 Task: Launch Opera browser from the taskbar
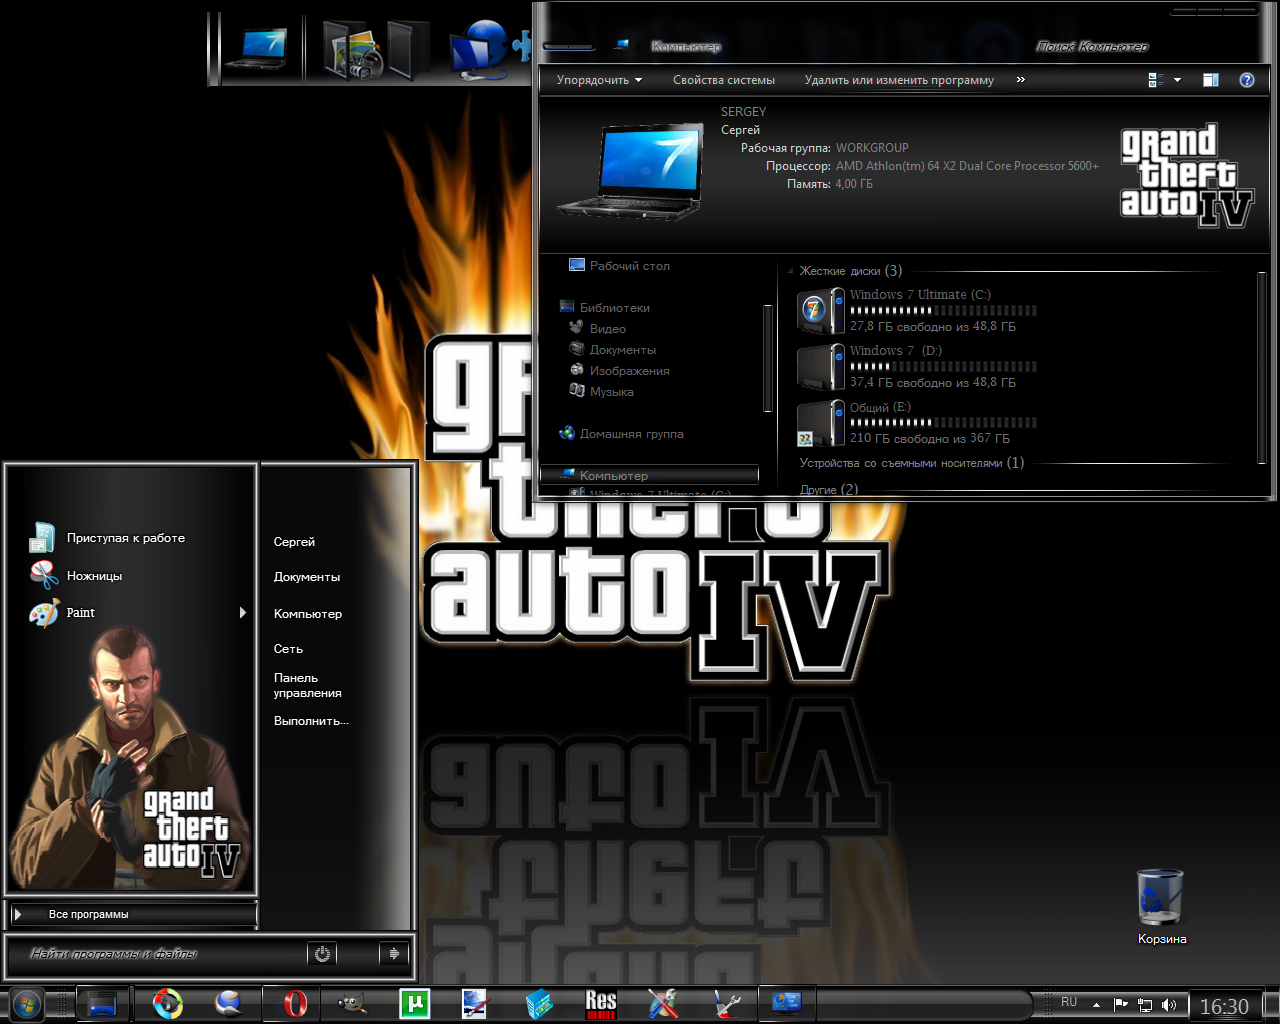(x=295, y=1003)
